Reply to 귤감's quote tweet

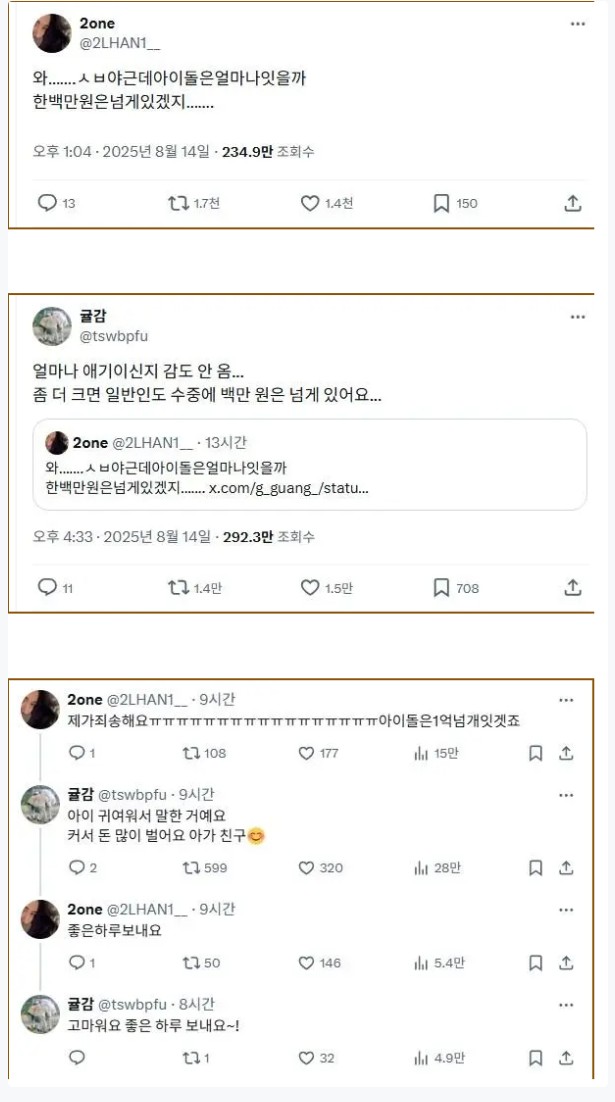47,588
